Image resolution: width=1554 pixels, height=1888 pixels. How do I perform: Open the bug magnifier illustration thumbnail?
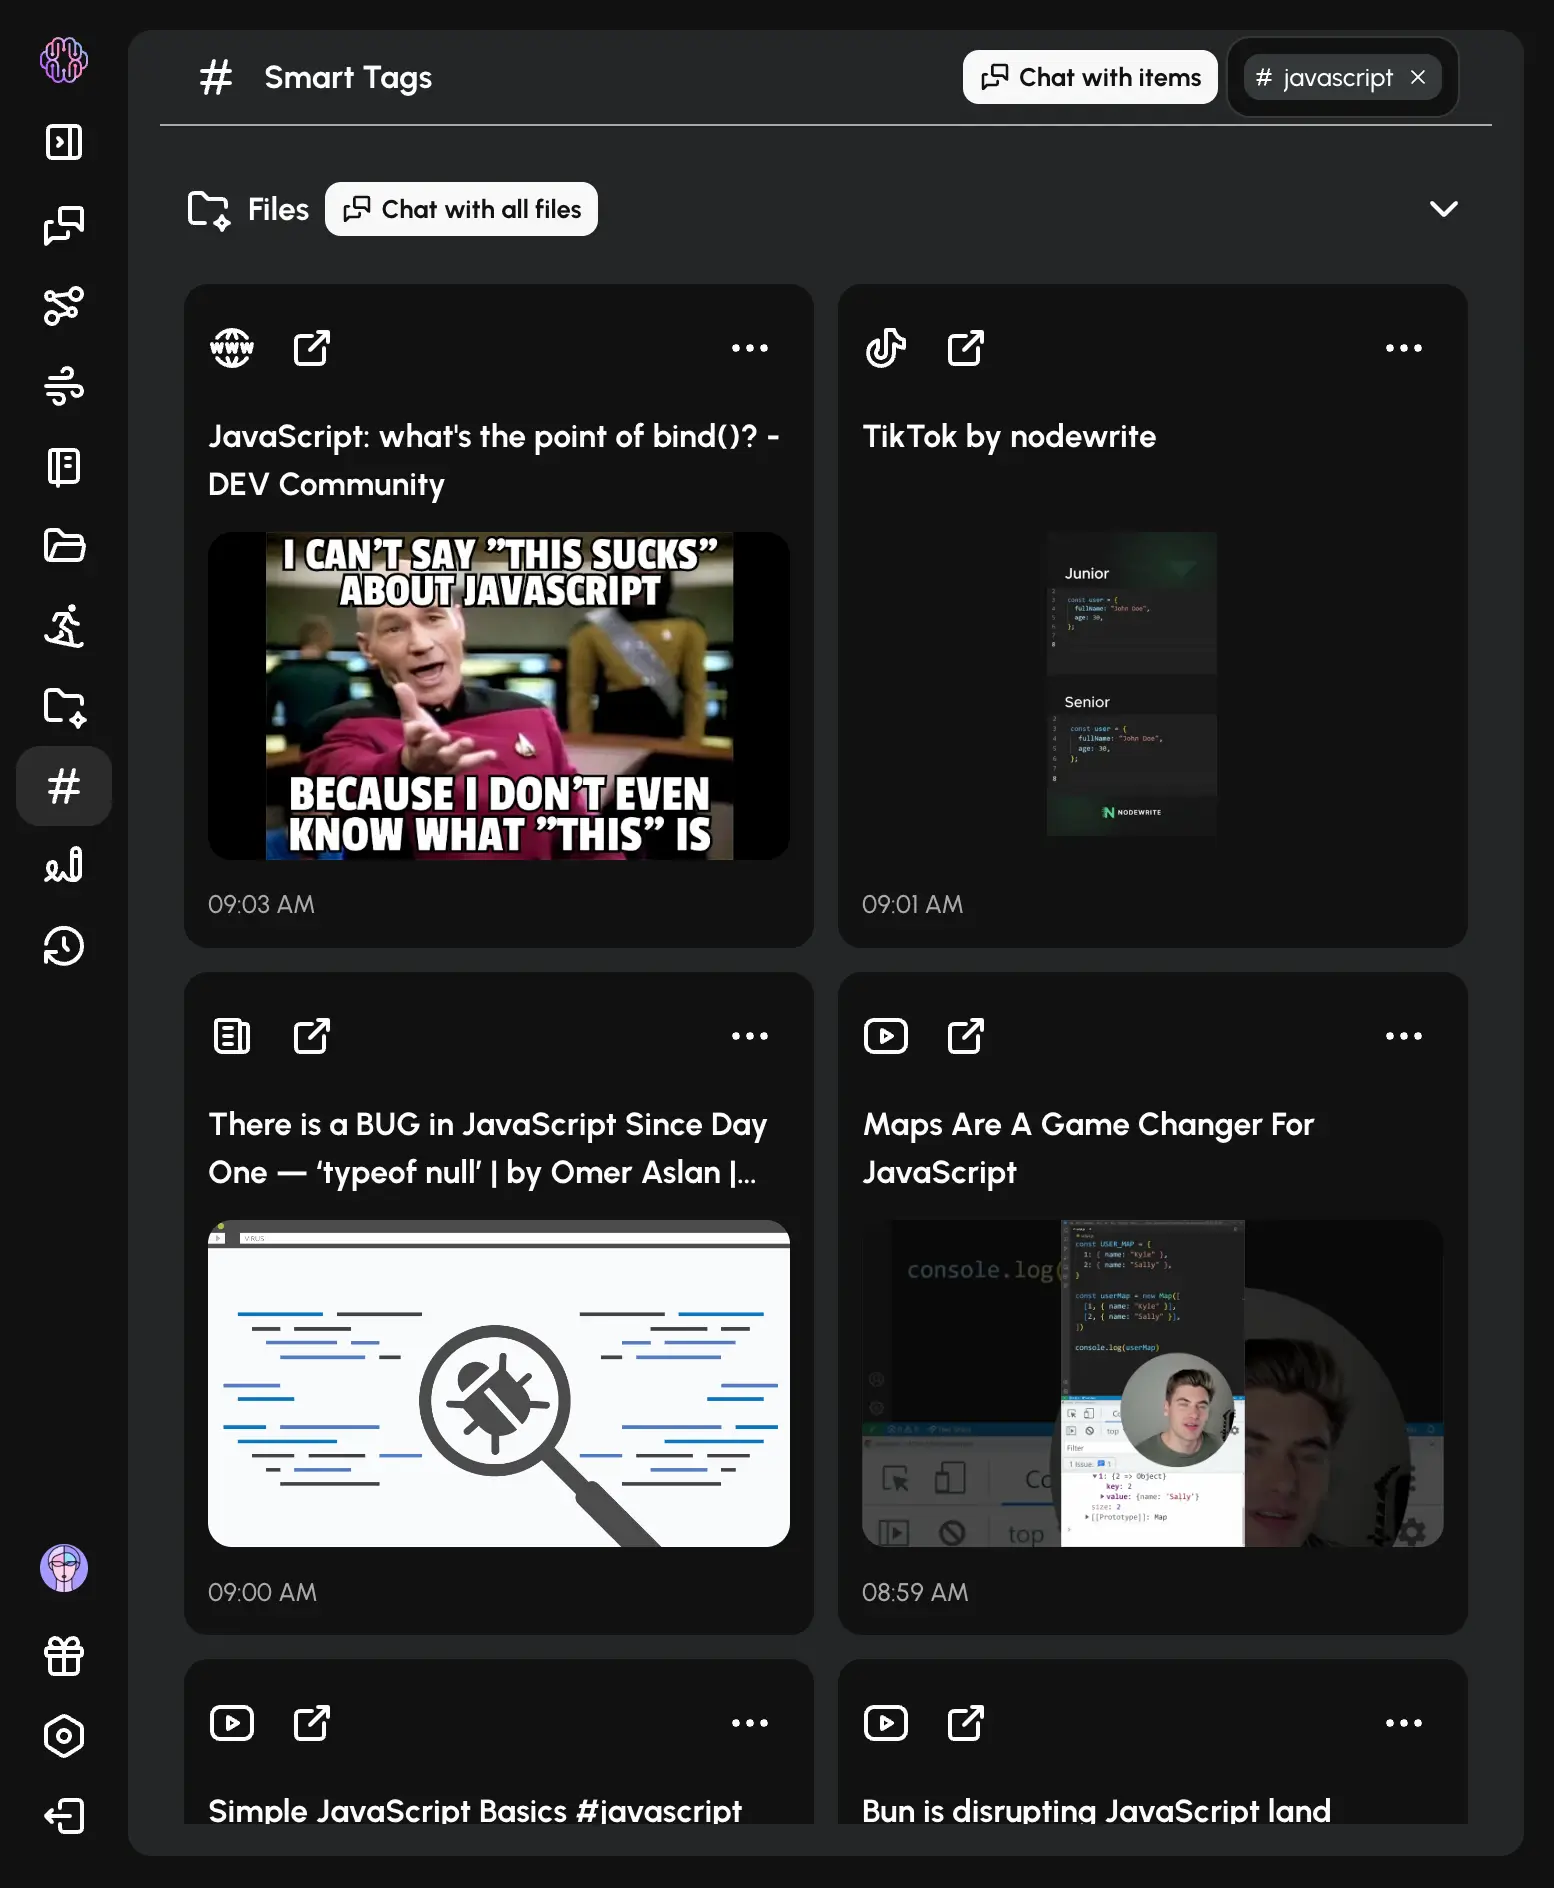click(499, 1384)
